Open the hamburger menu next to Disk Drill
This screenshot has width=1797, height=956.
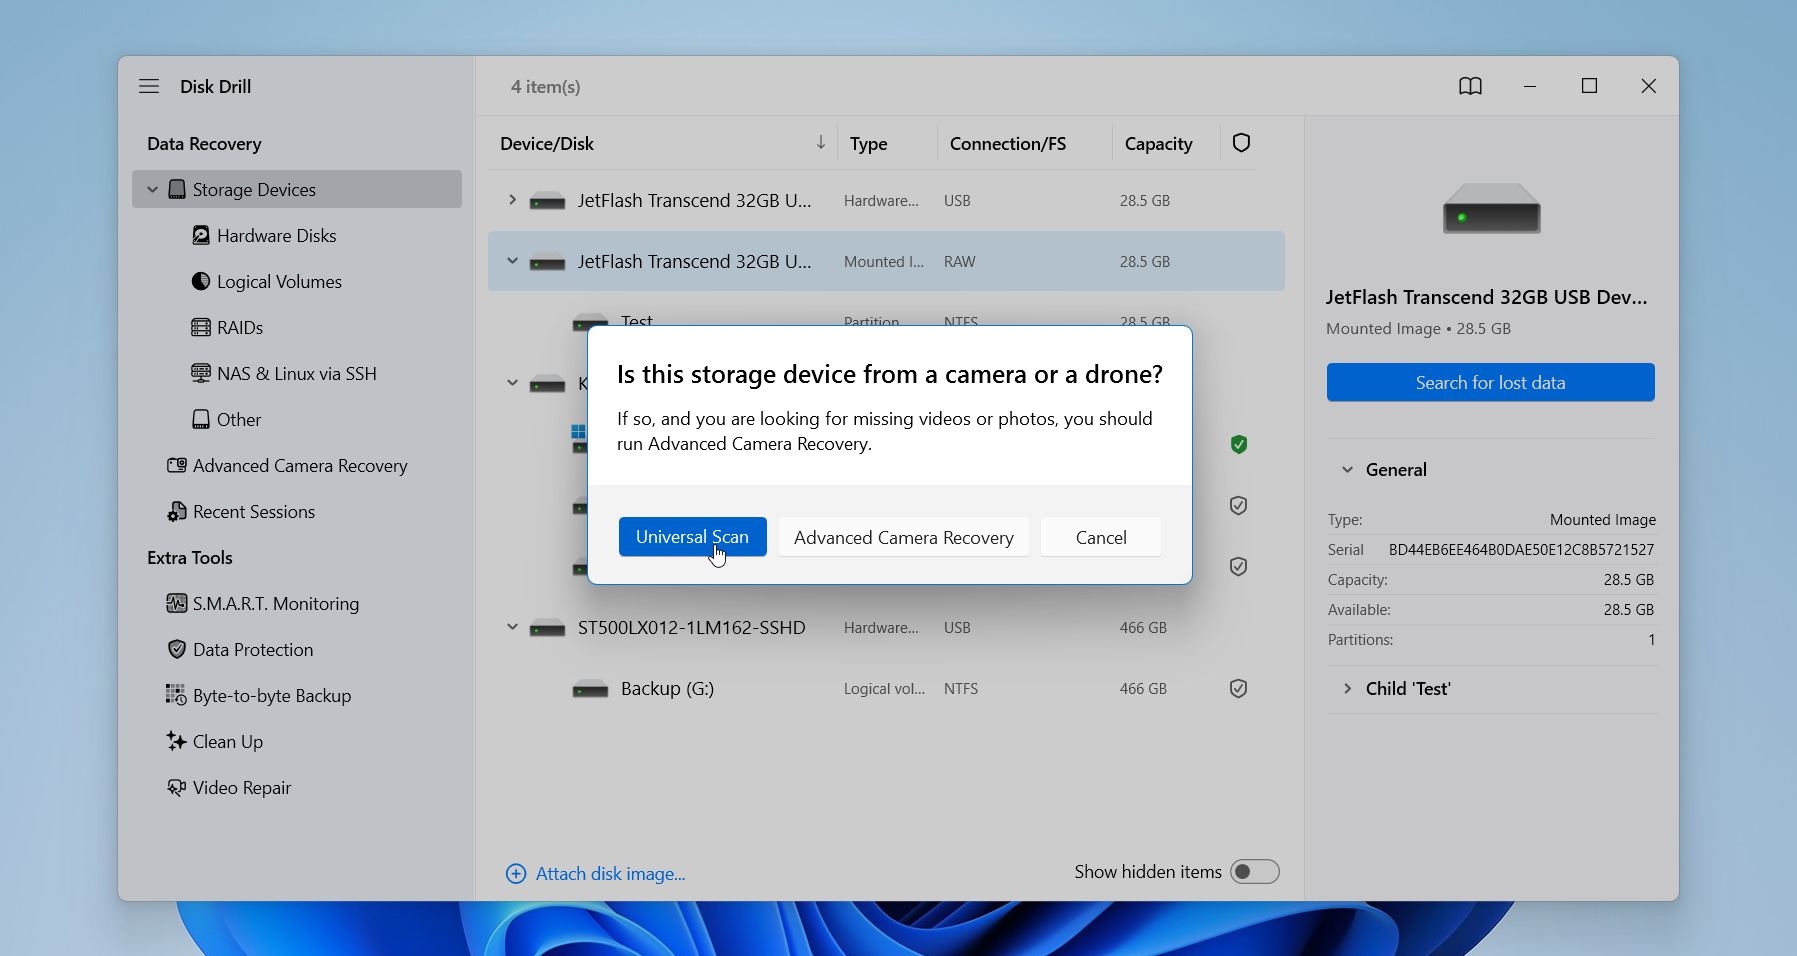(x=149, y=87)
